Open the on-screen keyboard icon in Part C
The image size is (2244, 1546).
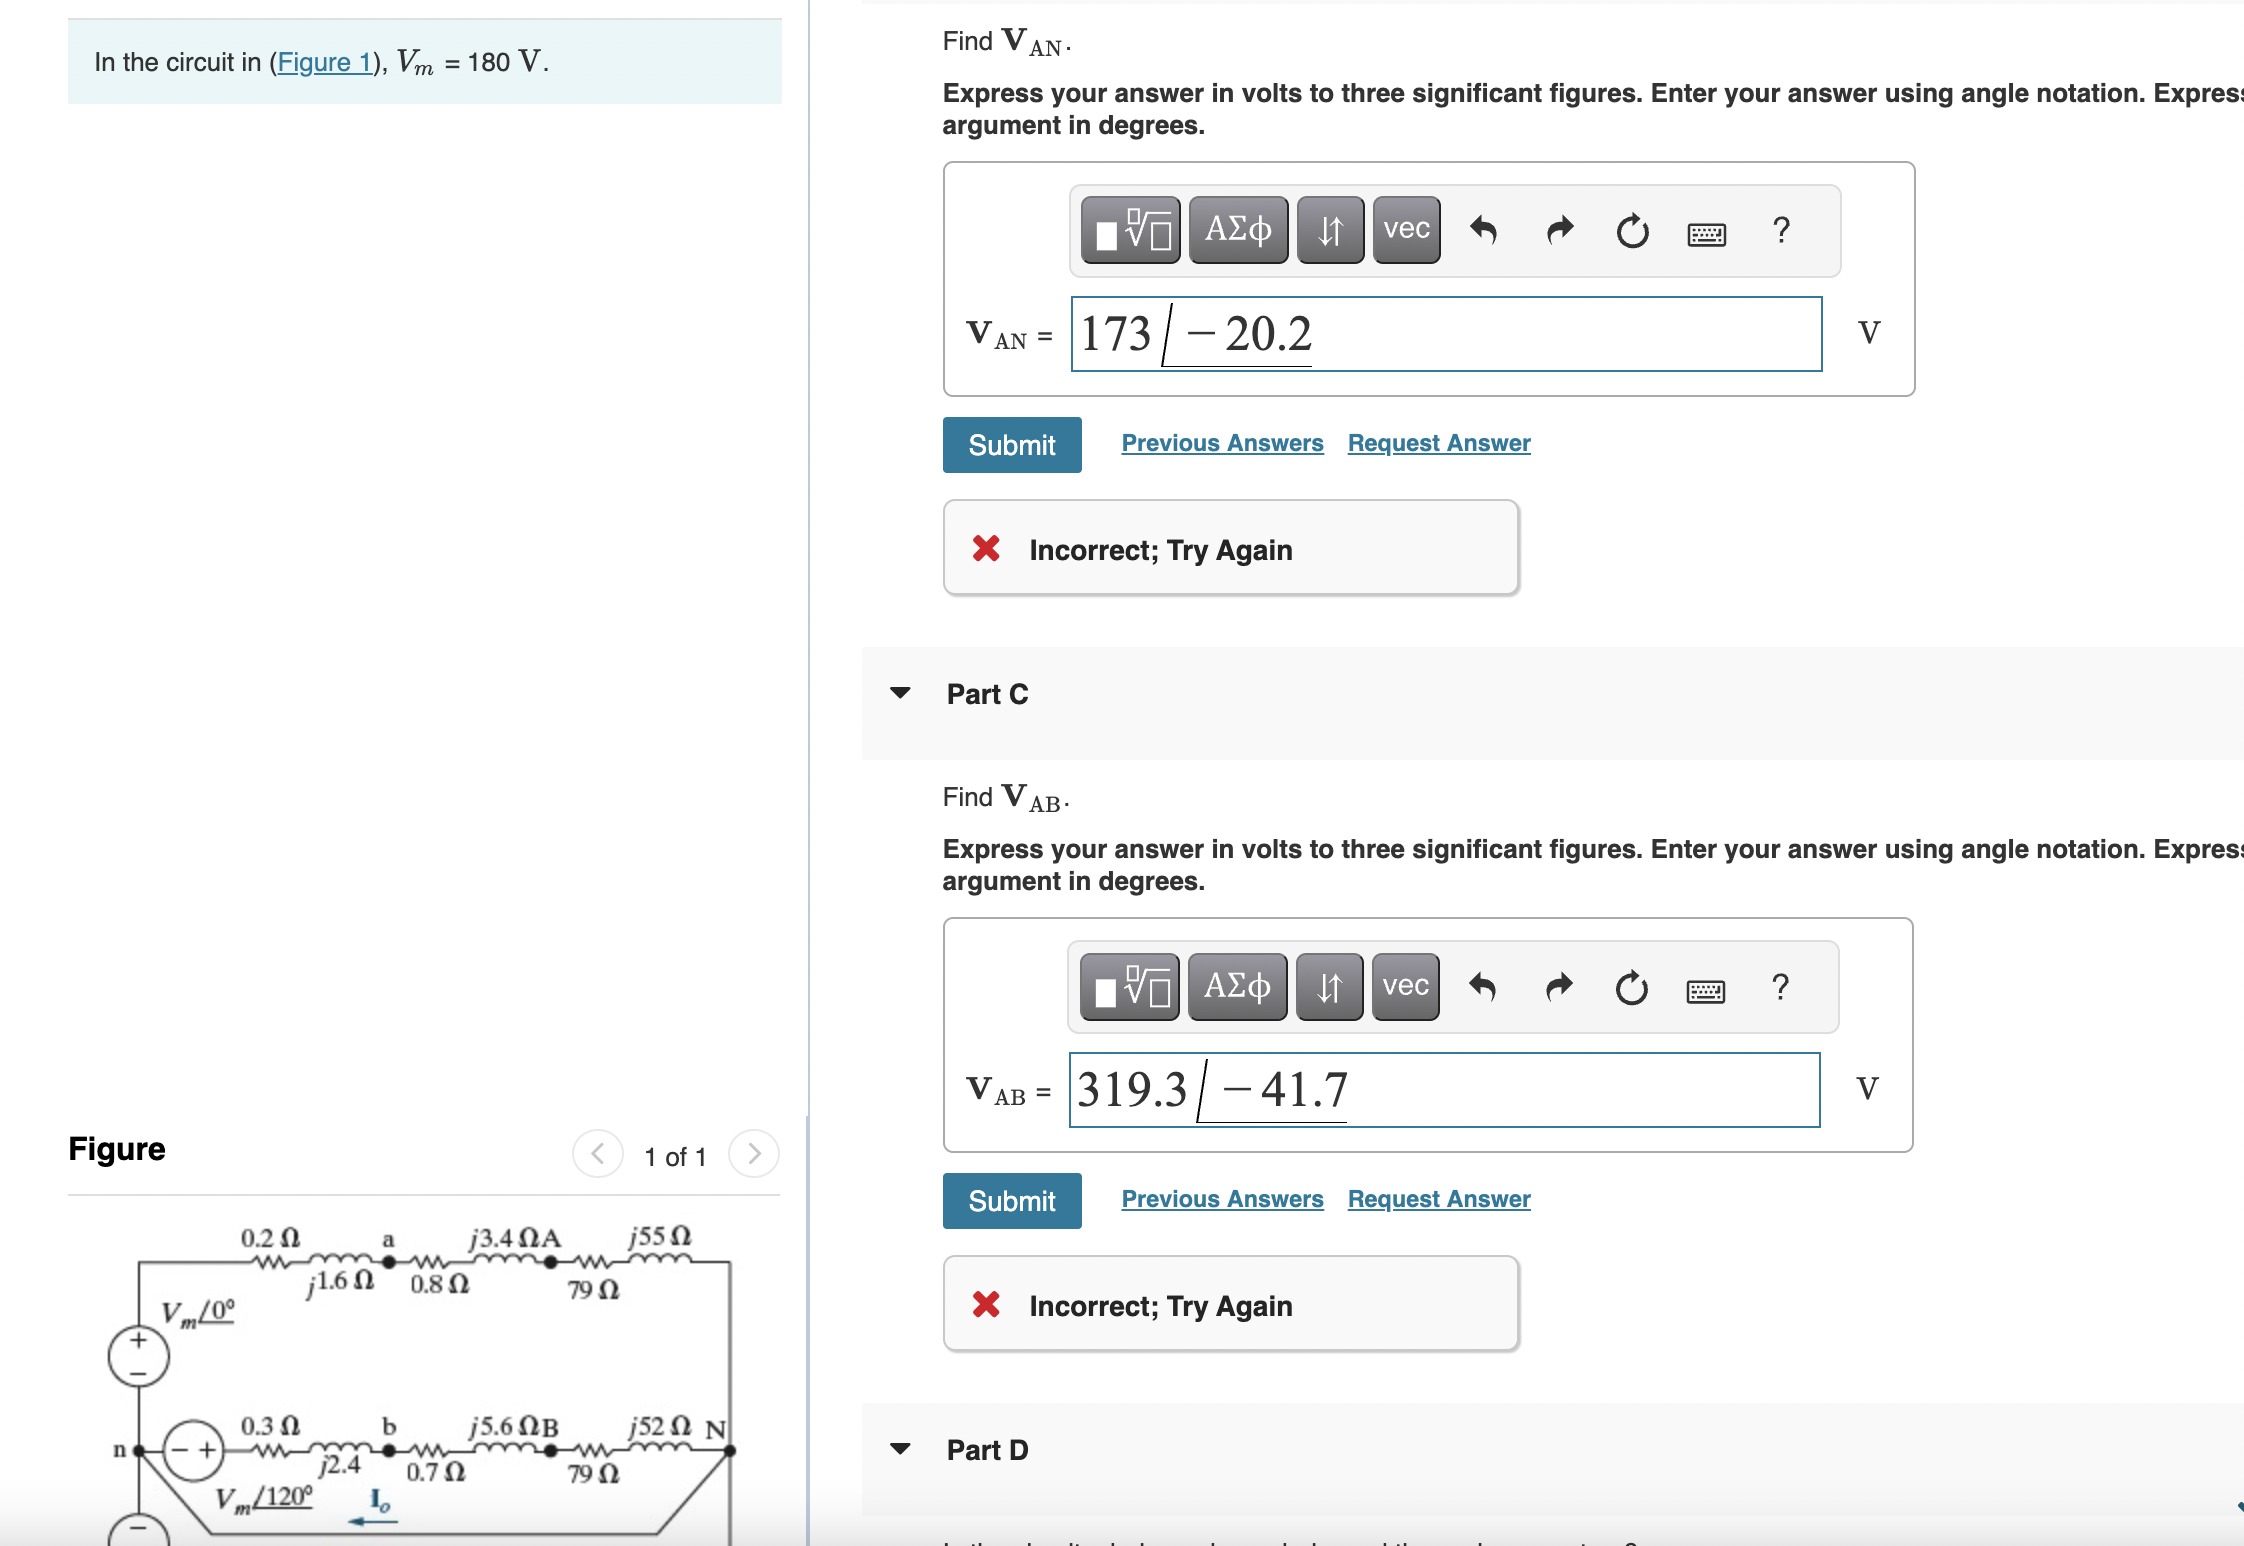click(1707, 990)
